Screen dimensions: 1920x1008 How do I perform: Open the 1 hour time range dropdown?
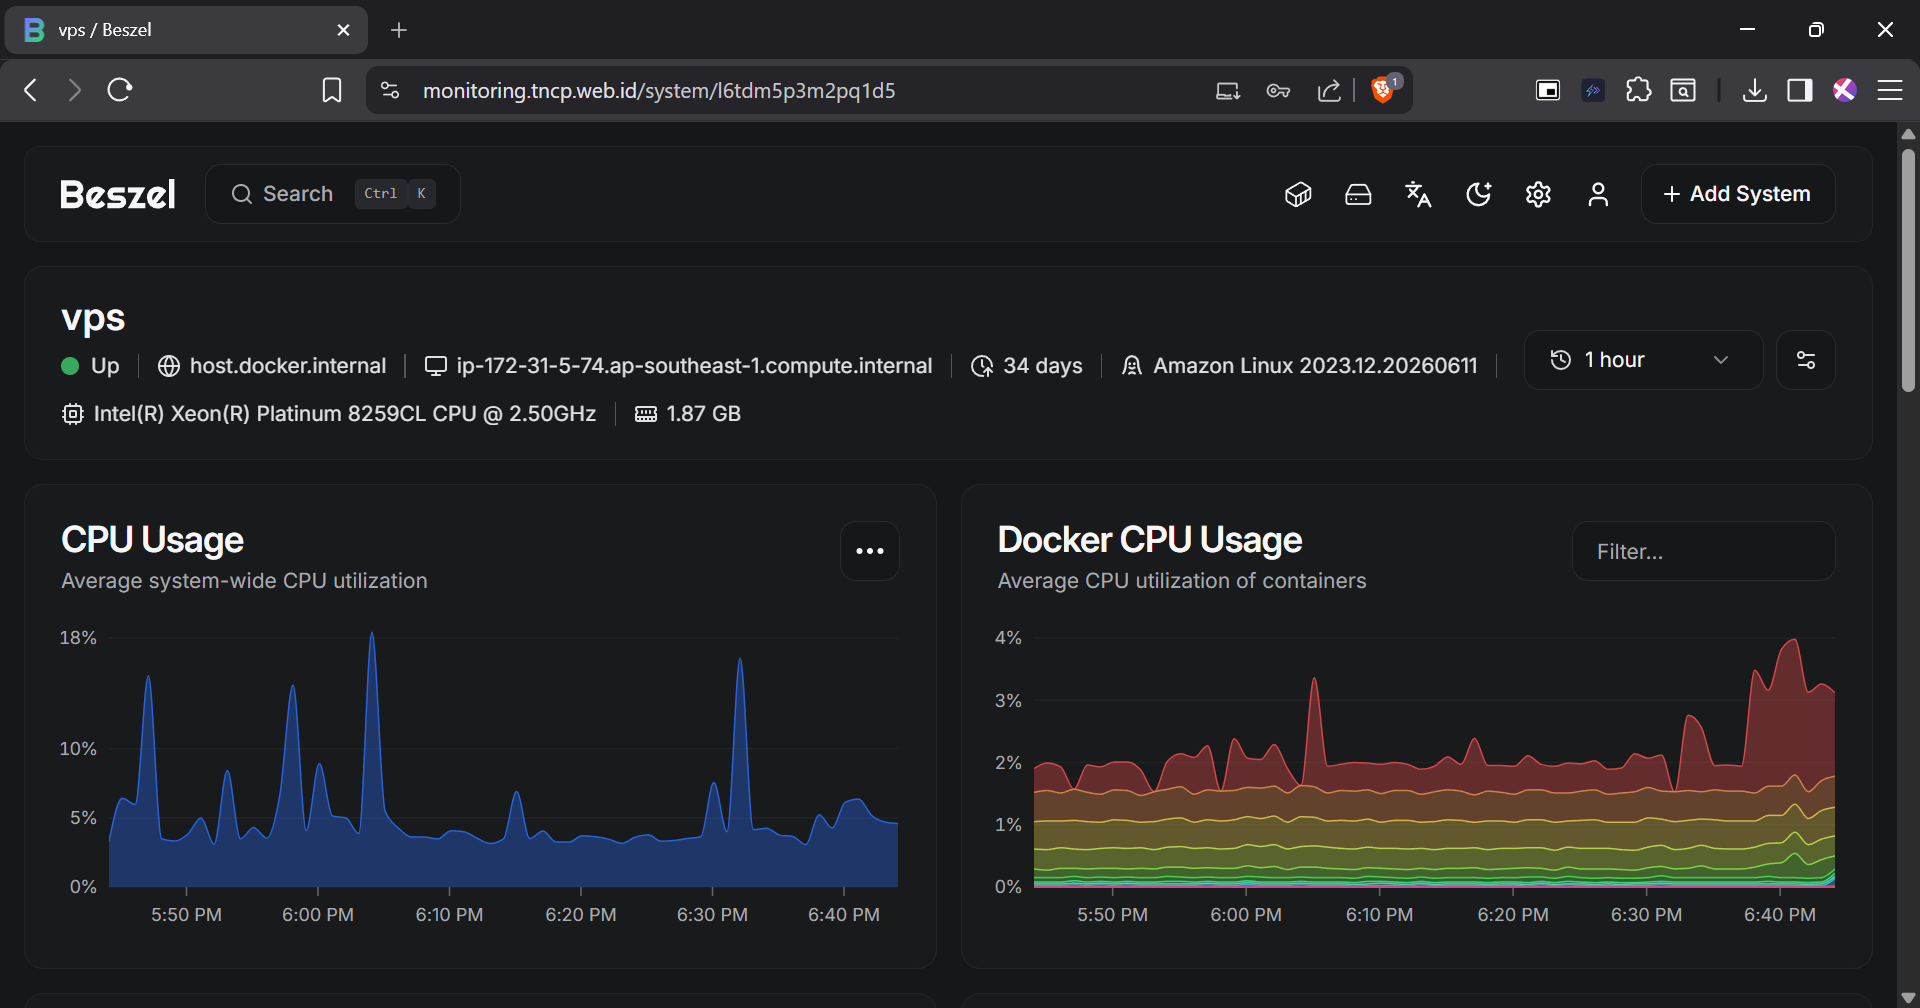(x=1643, y=360)
